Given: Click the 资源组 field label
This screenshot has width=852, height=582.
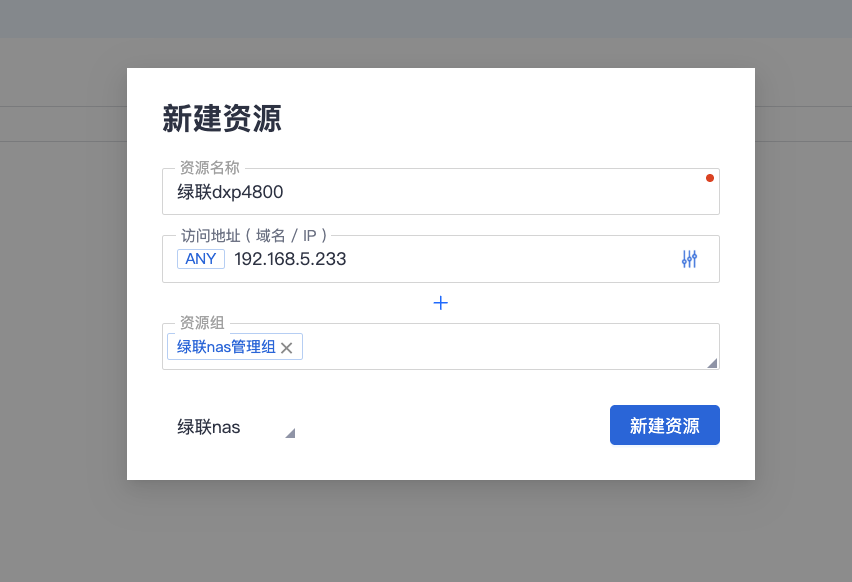Looking at the screenshot, I should click(201, 323).
